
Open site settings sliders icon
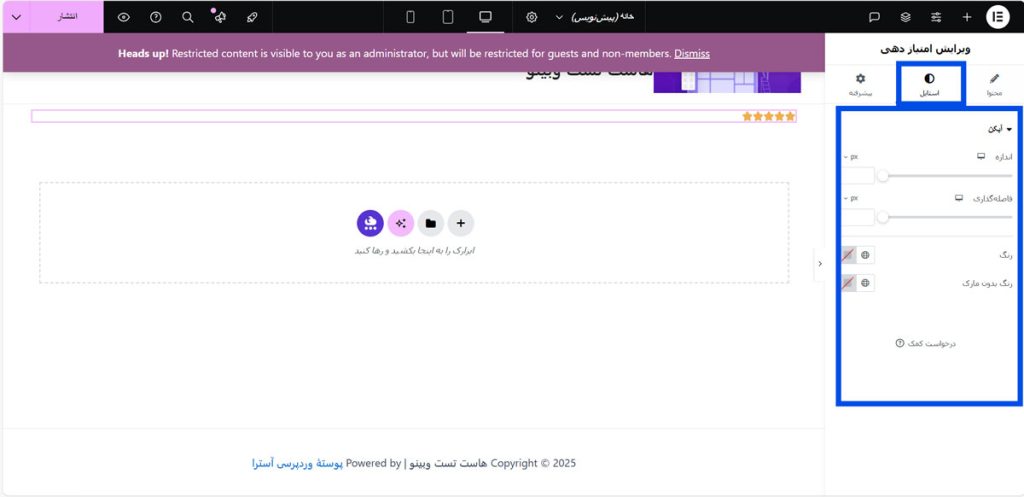click(x=936, y=17)
